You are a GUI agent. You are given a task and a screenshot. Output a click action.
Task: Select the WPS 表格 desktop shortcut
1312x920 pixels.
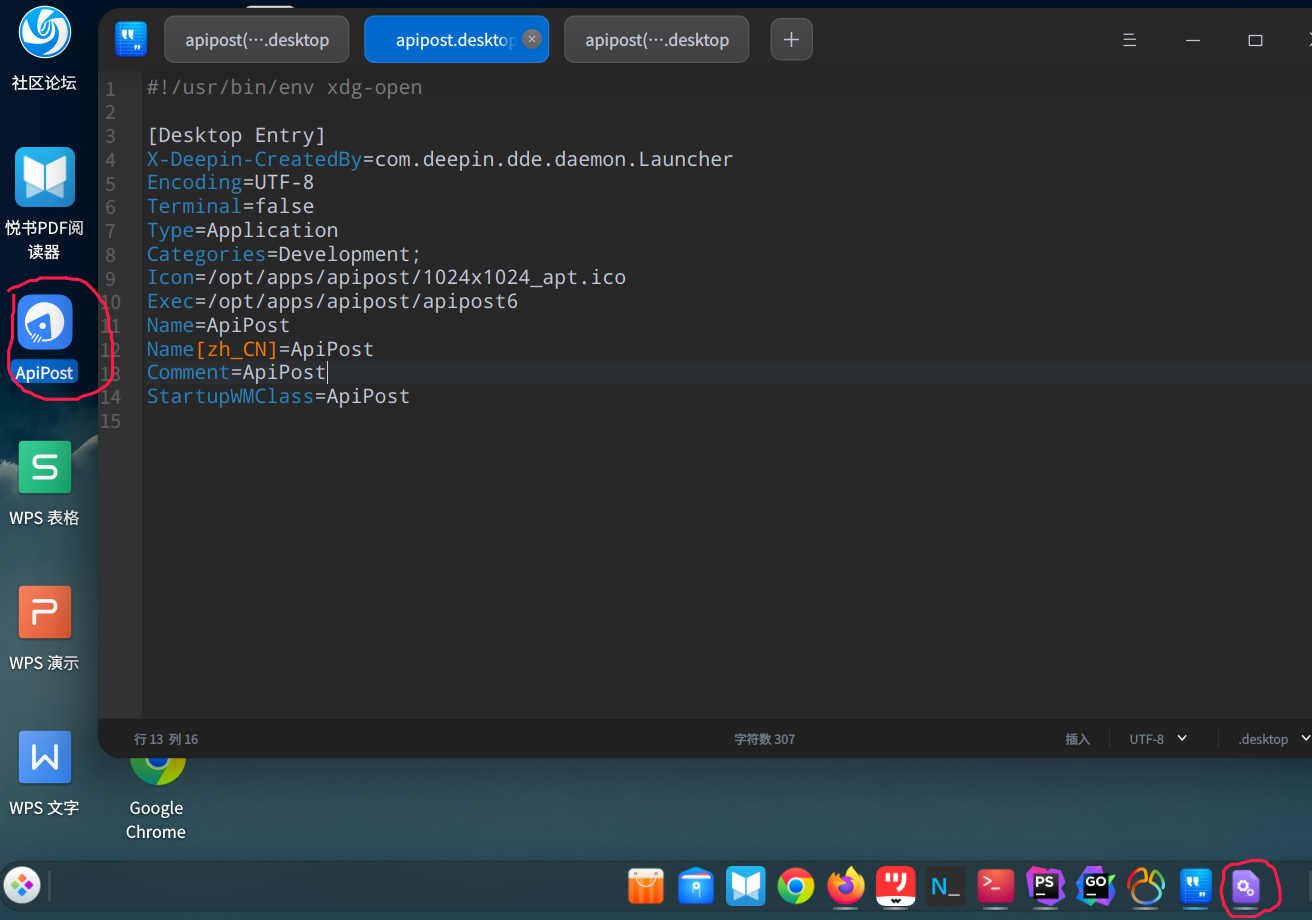[45, 467]
